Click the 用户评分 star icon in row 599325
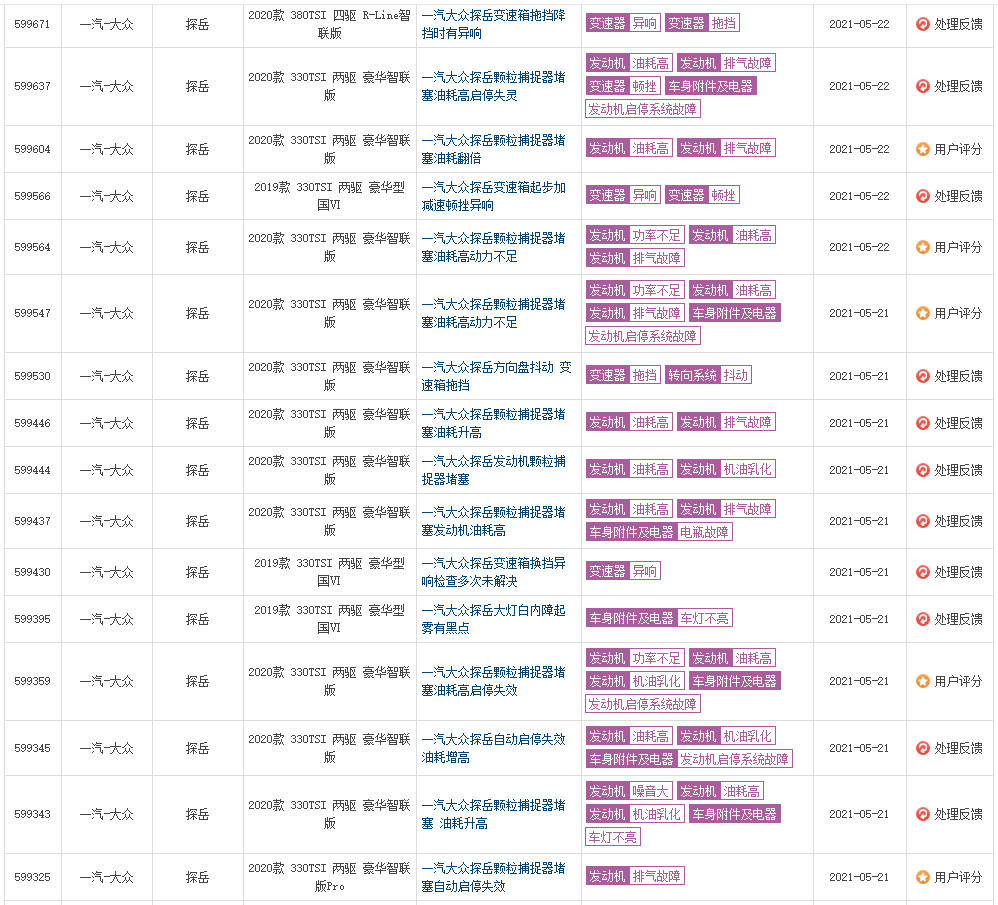The height and width of the screenshot is (905, 998). pos(922,877)
